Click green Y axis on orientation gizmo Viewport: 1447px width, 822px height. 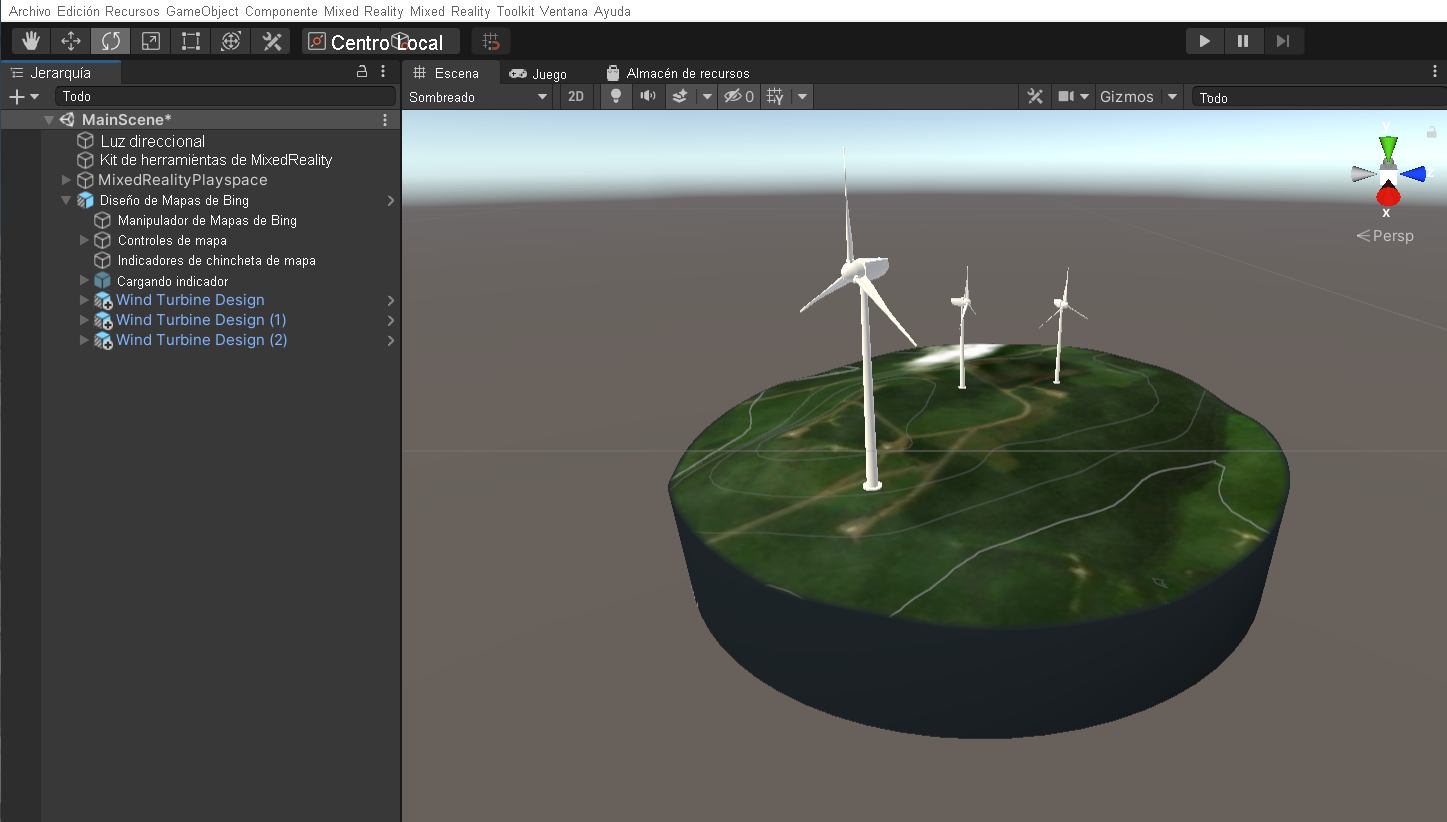click(1387, 146)
